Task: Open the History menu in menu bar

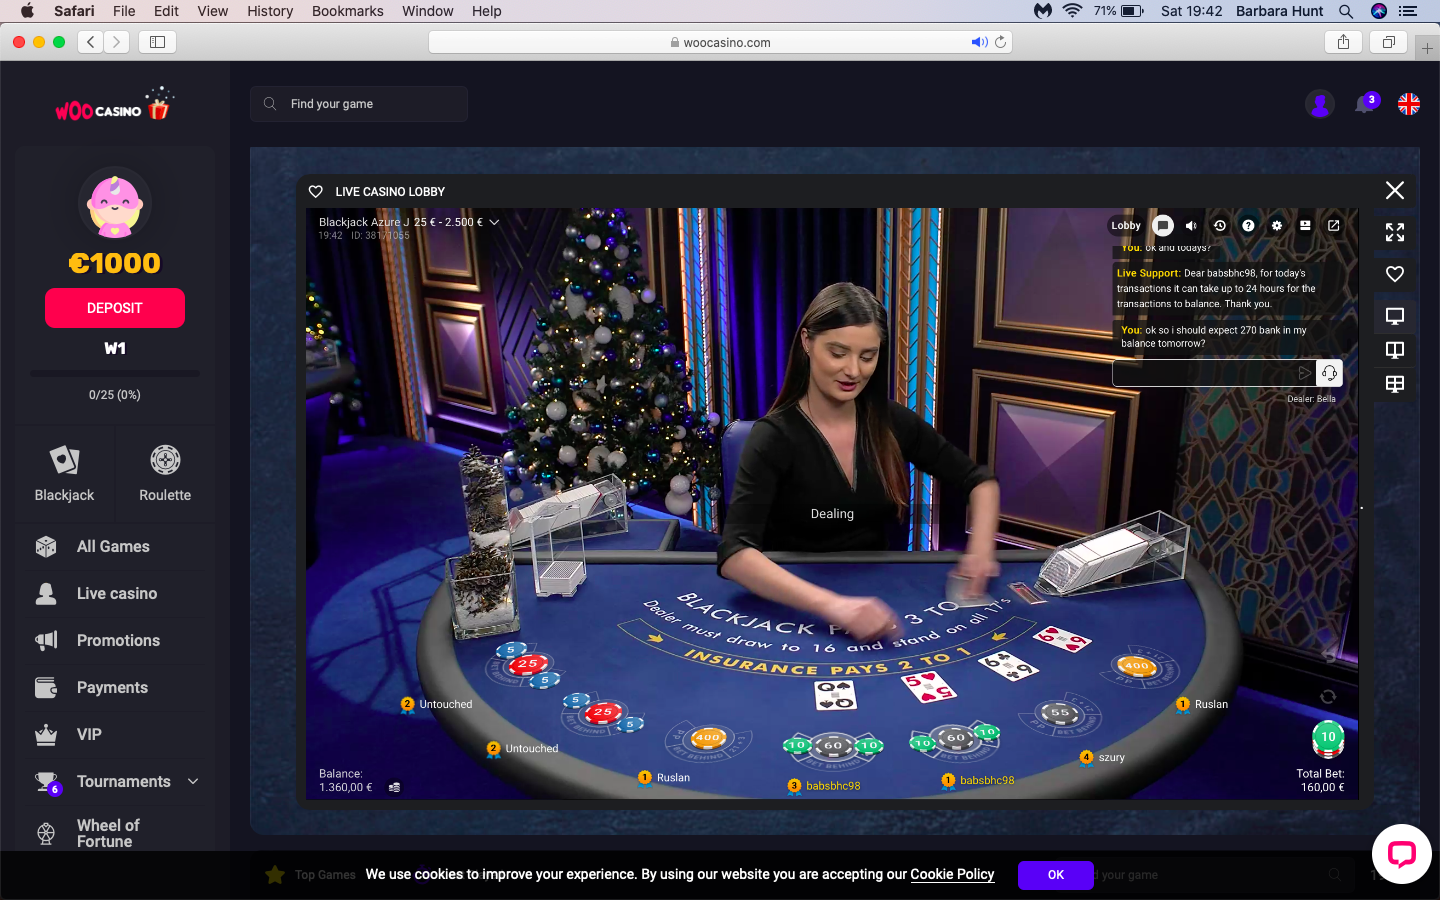Action: click(x=270, y=11)
